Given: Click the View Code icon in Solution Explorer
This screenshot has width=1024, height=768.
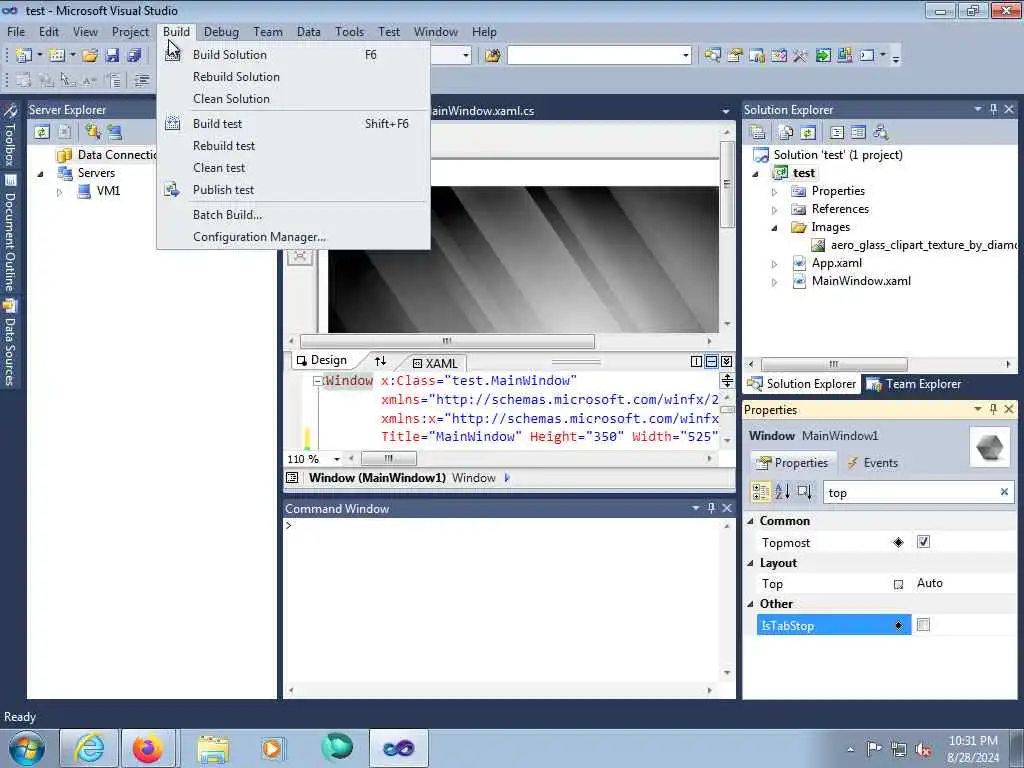Looking at the screenshot, I should point(837,133).
